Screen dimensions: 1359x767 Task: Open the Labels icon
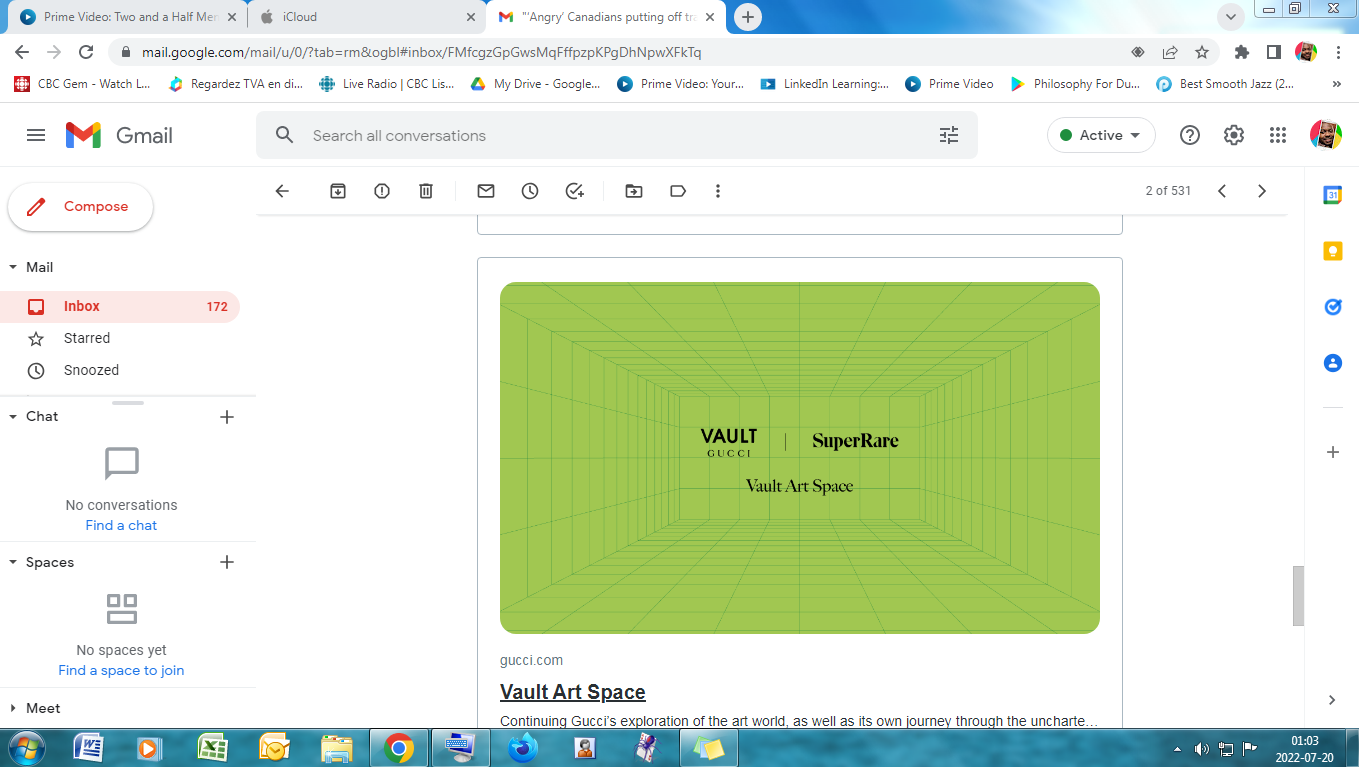(x=678, y=191)
